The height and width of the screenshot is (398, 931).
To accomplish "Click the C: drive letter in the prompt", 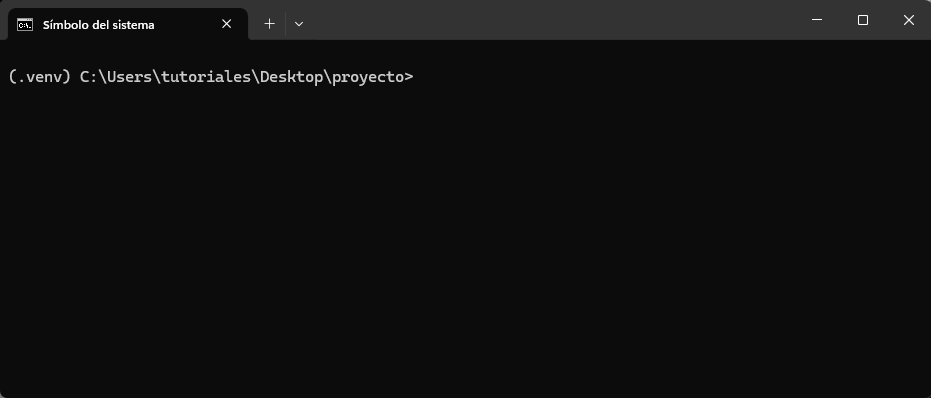I will tap(85, 77).
